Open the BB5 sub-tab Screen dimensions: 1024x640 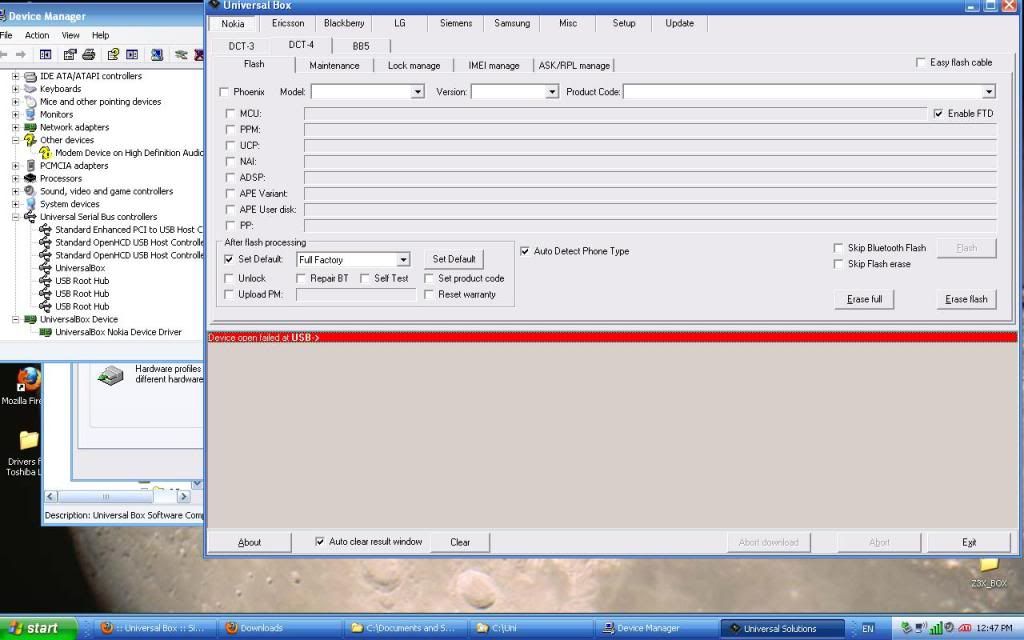coord(360,46)
